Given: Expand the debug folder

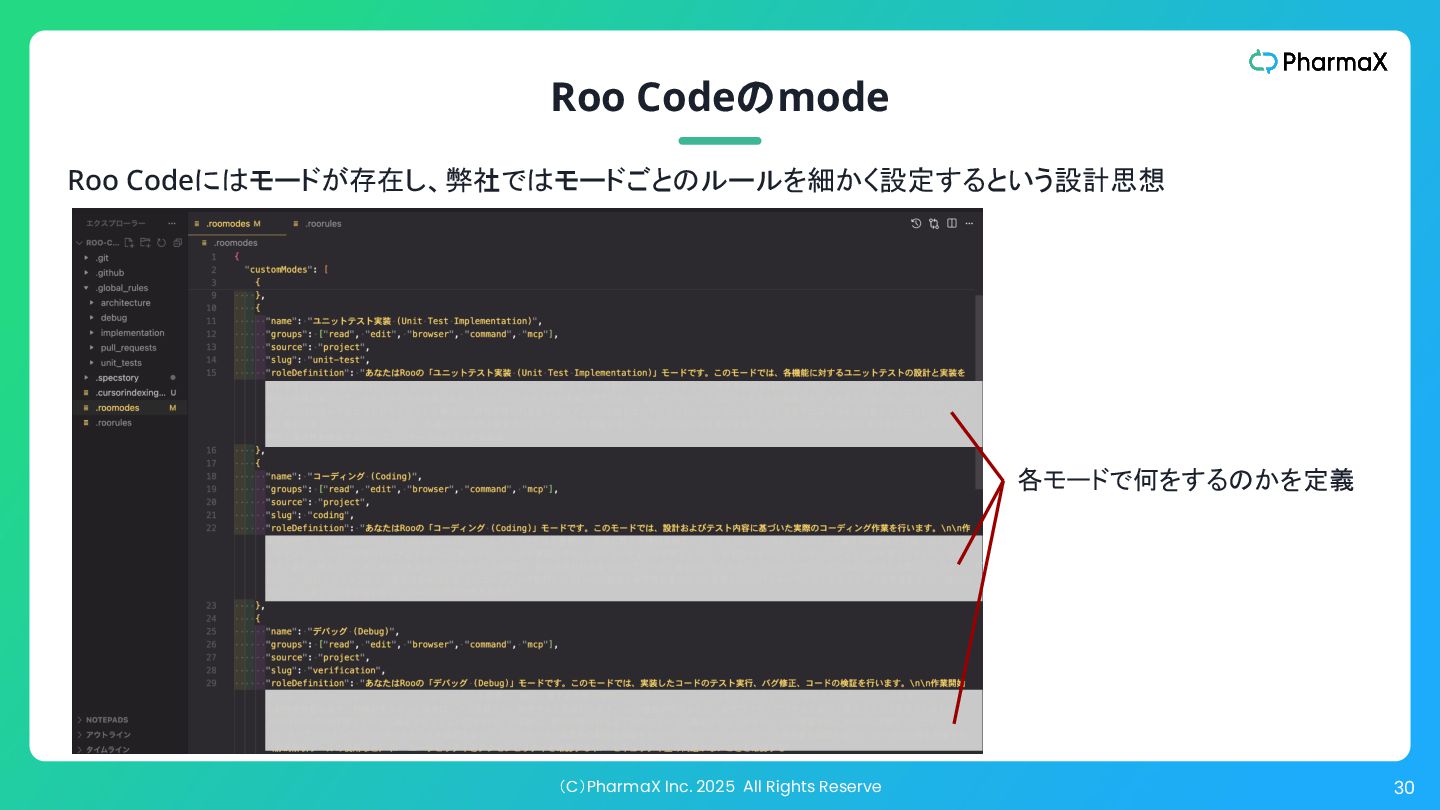Looking at the screenshot, I should point(92,318).
